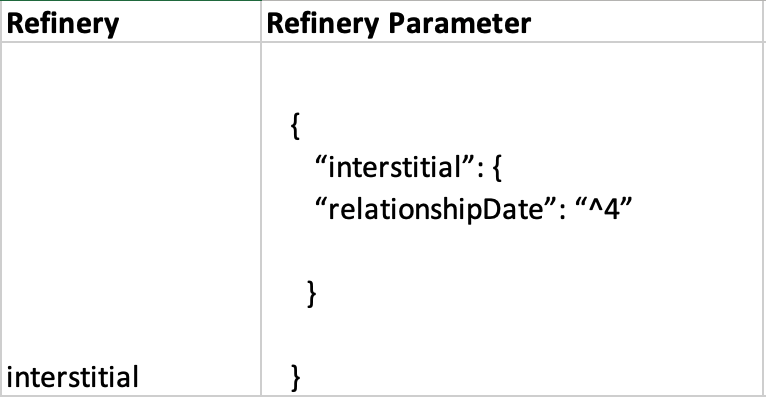
Task: Click the final closing curly brace at the bottom
Action: 295,377
